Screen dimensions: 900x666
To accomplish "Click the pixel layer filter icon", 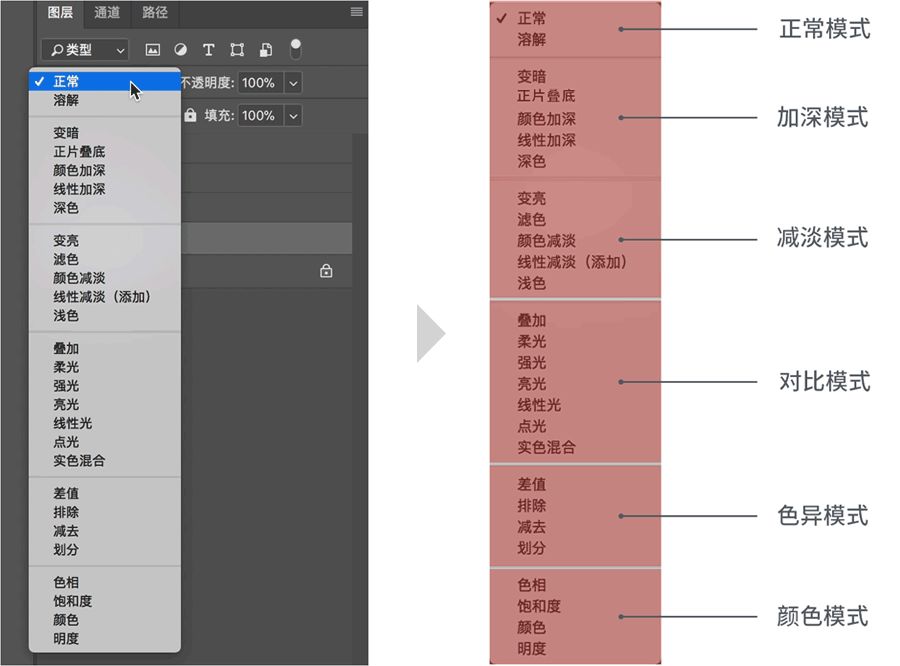I will point(153,49).
